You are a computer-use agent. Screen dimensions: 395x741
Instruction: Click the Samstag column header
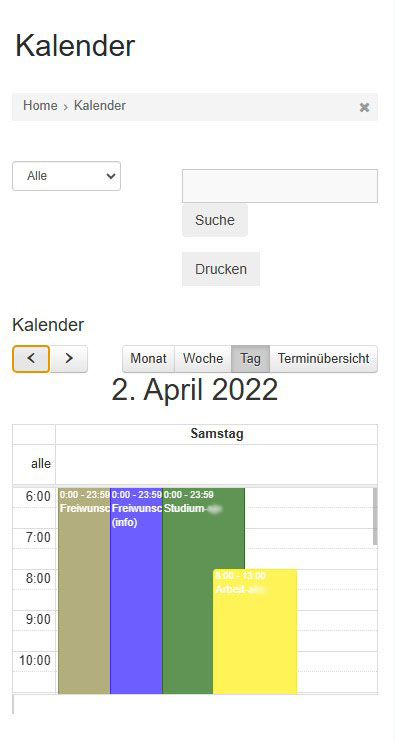[x=216, y=434]
